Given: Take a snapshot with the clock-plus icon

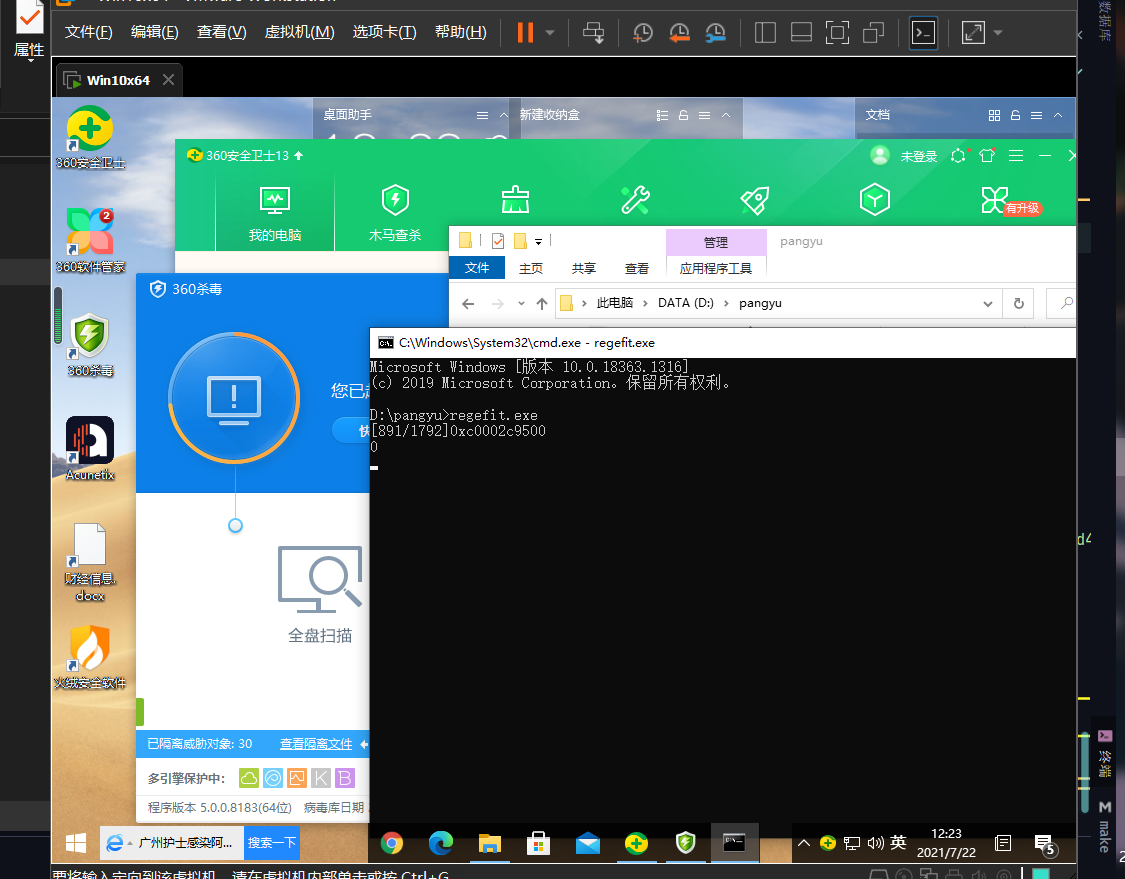Looking at the screenshot, I should 642,32.
